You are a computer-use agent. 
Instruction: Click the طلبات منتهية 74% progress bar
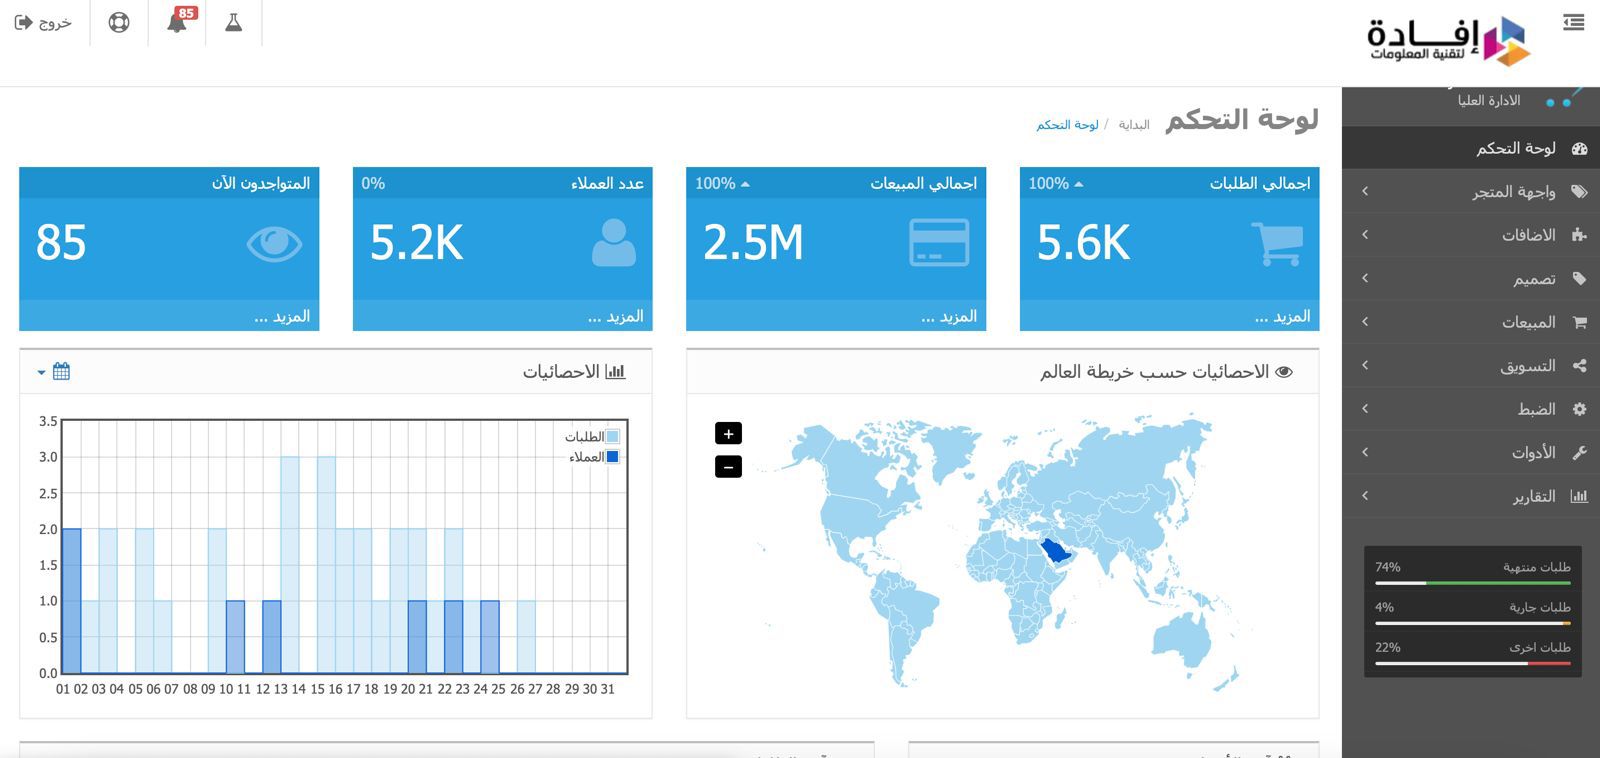tap(1473, 582)
